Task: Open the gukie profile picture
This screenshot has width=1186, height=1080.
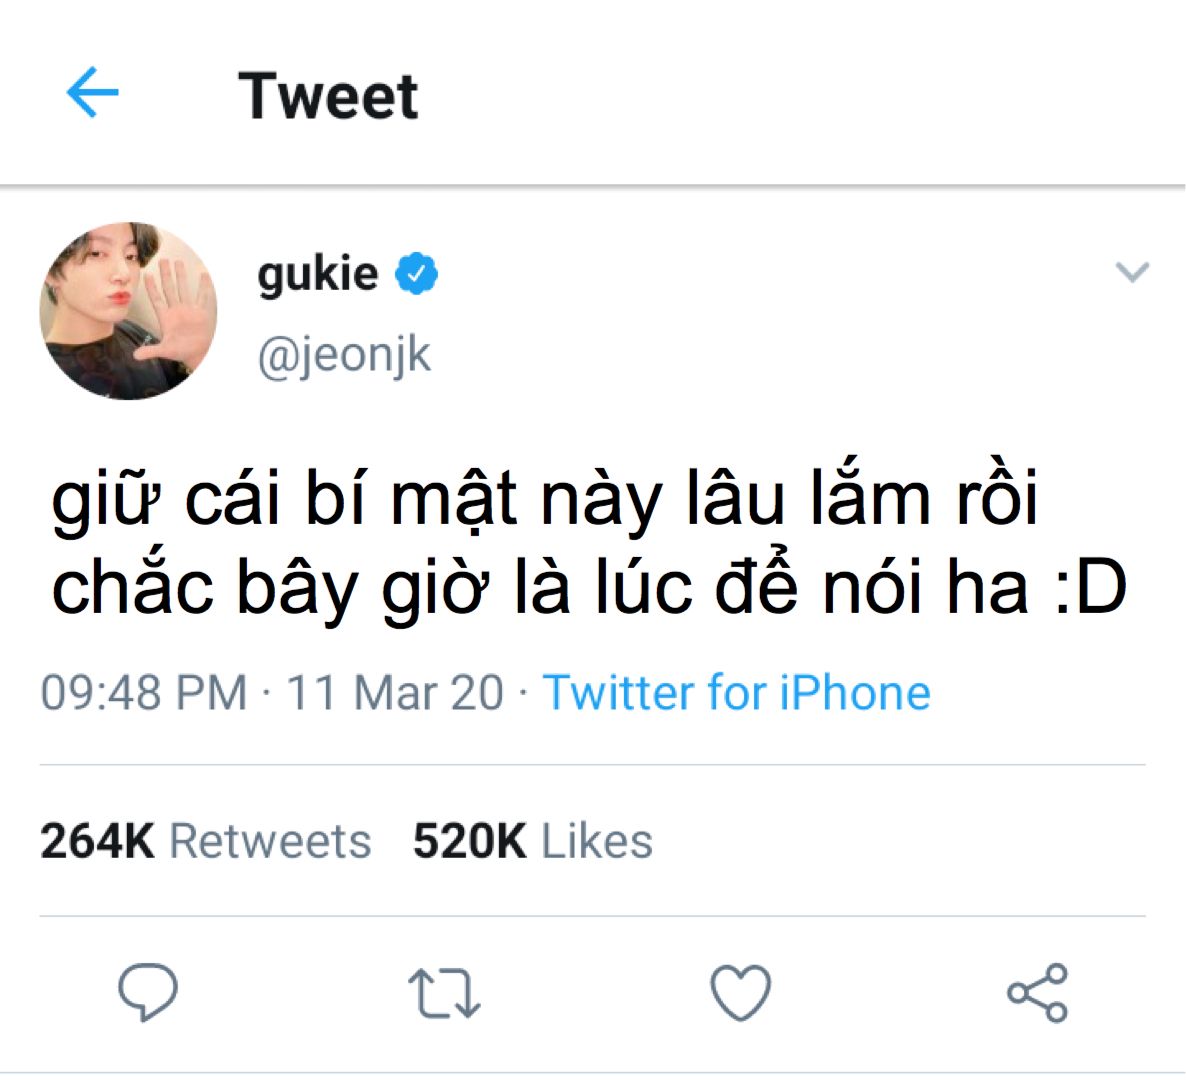Action: 128,311
